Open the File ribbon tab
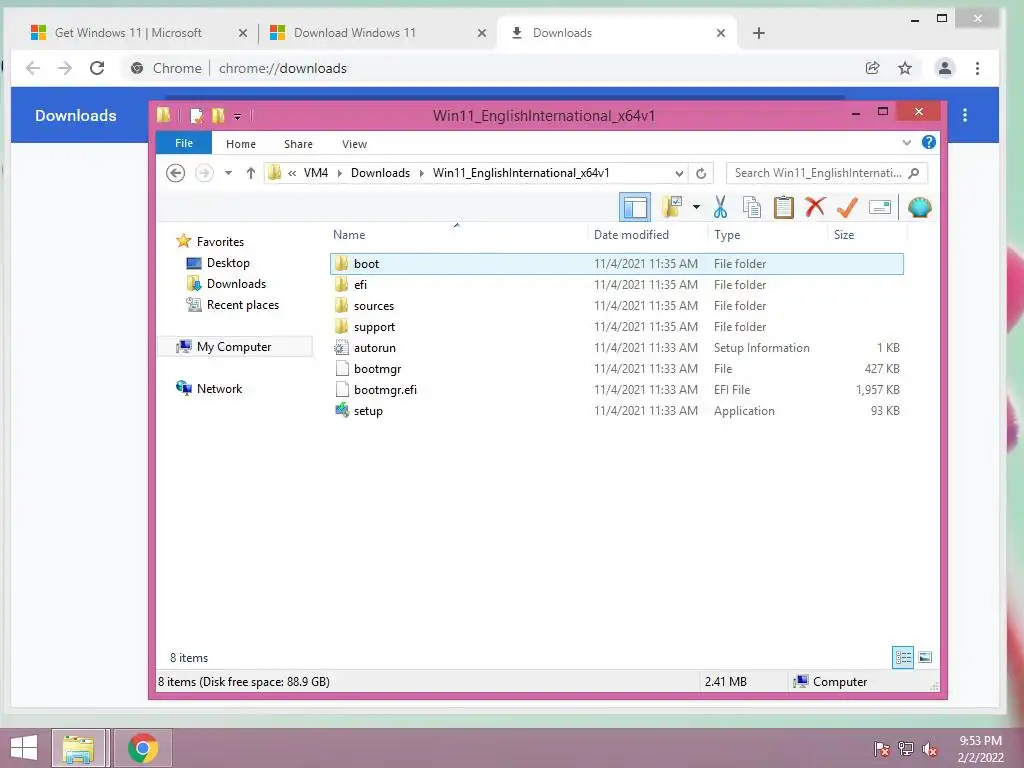 184,143
